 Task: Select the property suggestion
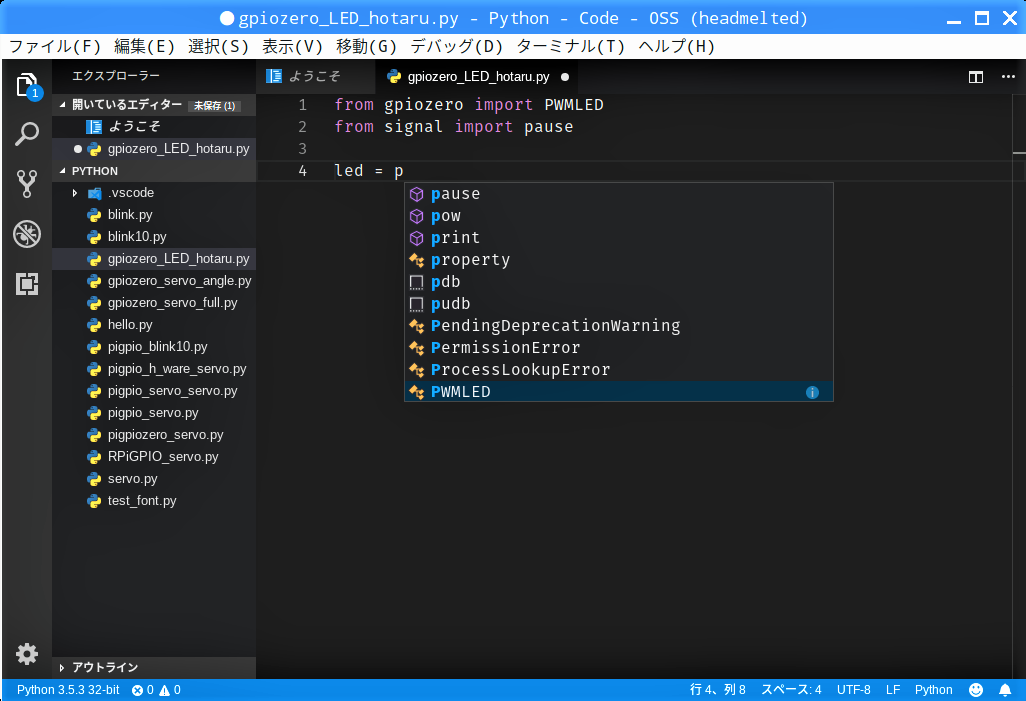point(618,260)
